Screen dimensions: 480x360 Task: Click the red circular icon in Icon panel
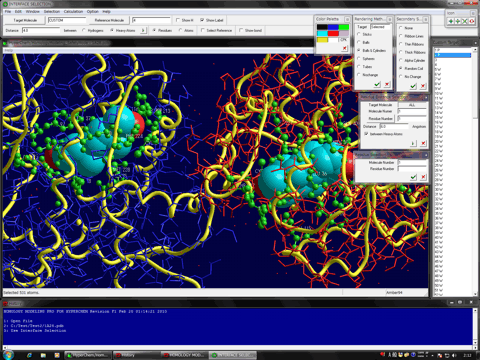(x=471, y=21)
